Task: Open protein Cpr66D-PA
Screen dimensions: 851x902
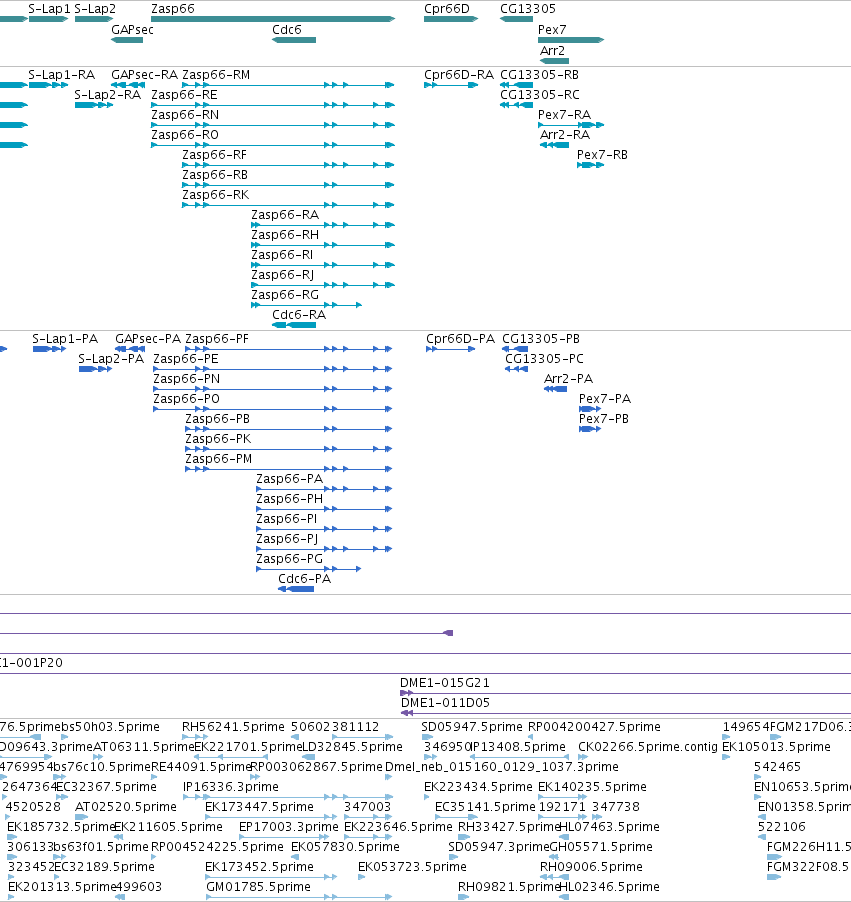Action: pos(460,339)
